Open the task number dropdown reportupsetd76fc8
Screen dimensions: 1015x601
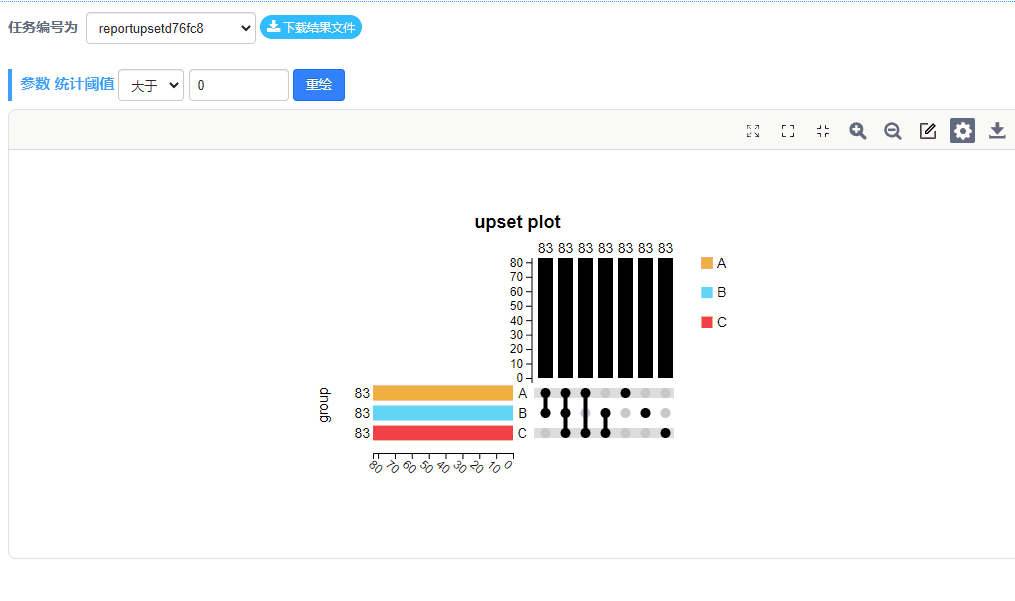[x=171, y=28]
